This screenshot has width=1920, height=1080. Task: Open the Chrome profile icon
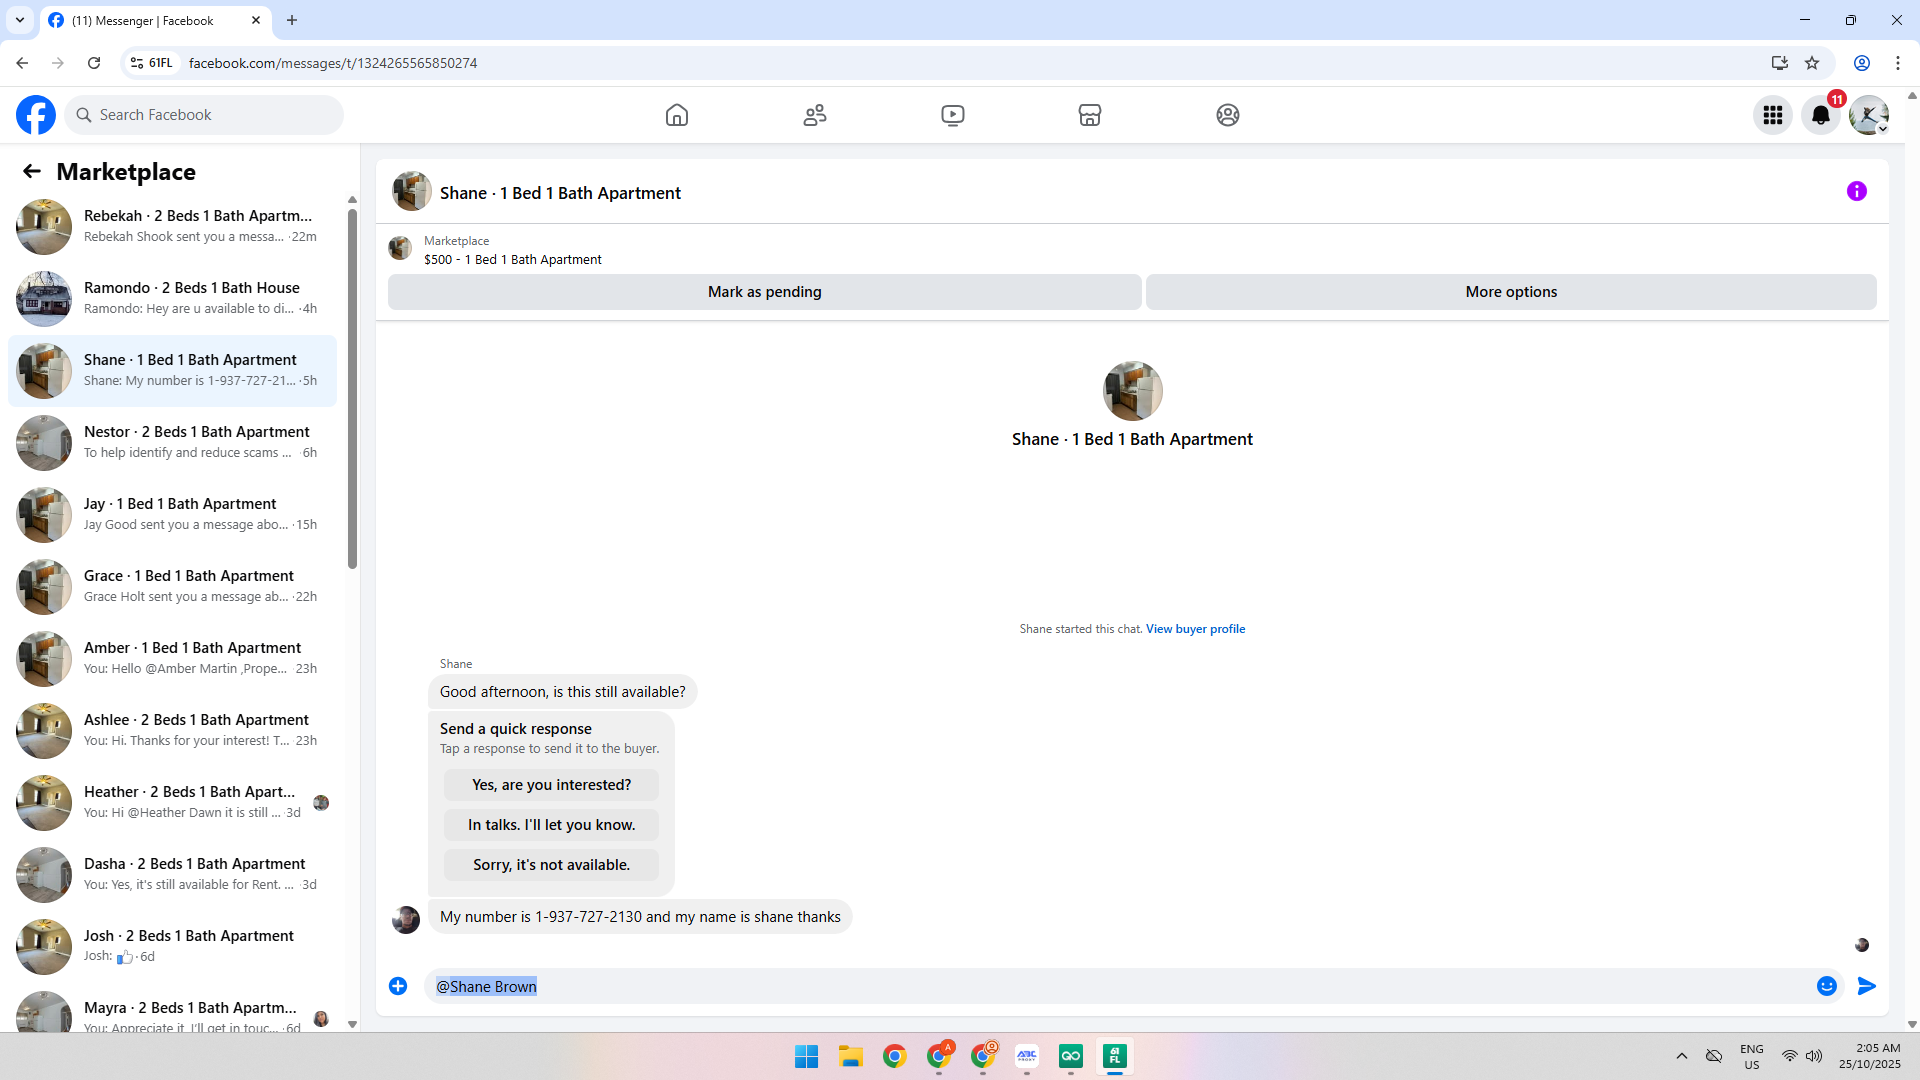tap(1862, 63)
